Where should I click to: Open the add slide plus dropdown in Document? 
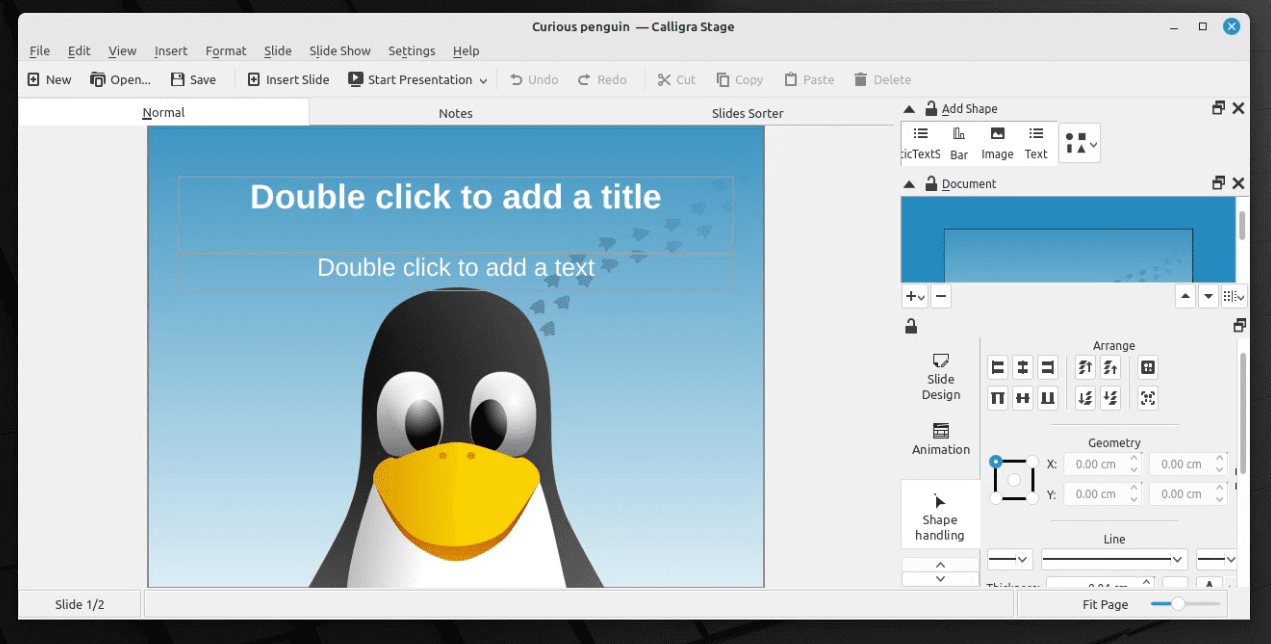tap(915, 296)
